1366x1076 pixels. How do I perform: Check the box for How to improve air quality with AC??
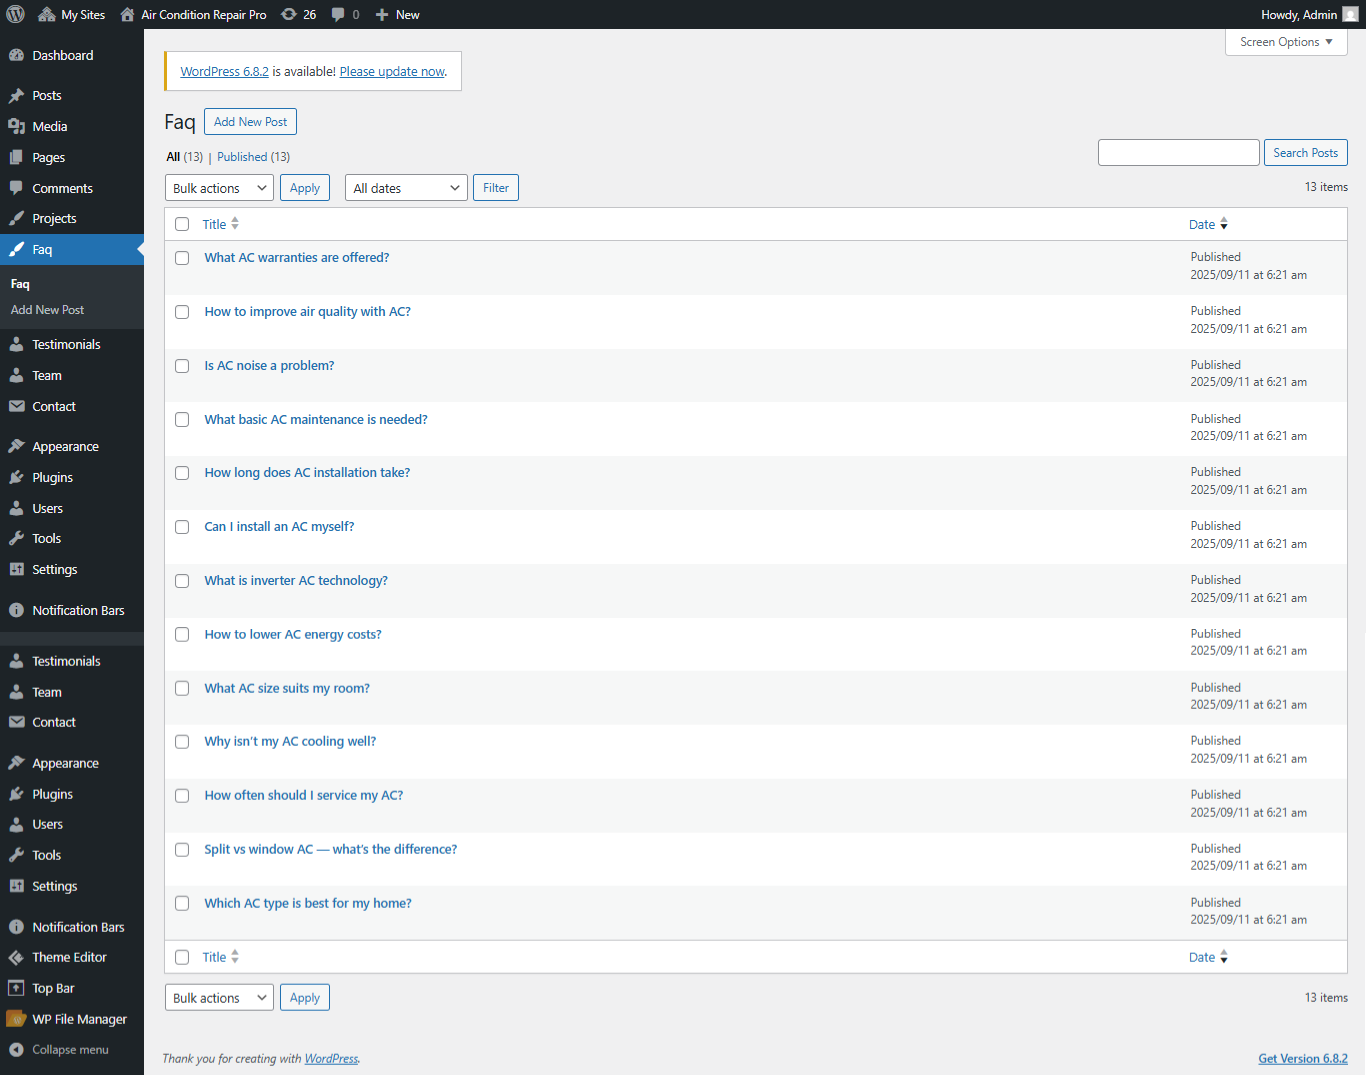pos(182,312)
